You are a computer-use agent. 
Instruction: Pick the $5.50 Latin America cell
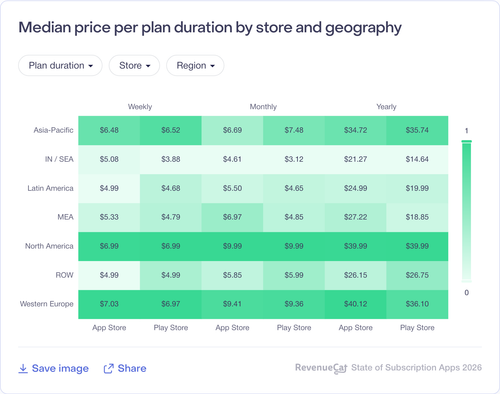pos(232,188)
